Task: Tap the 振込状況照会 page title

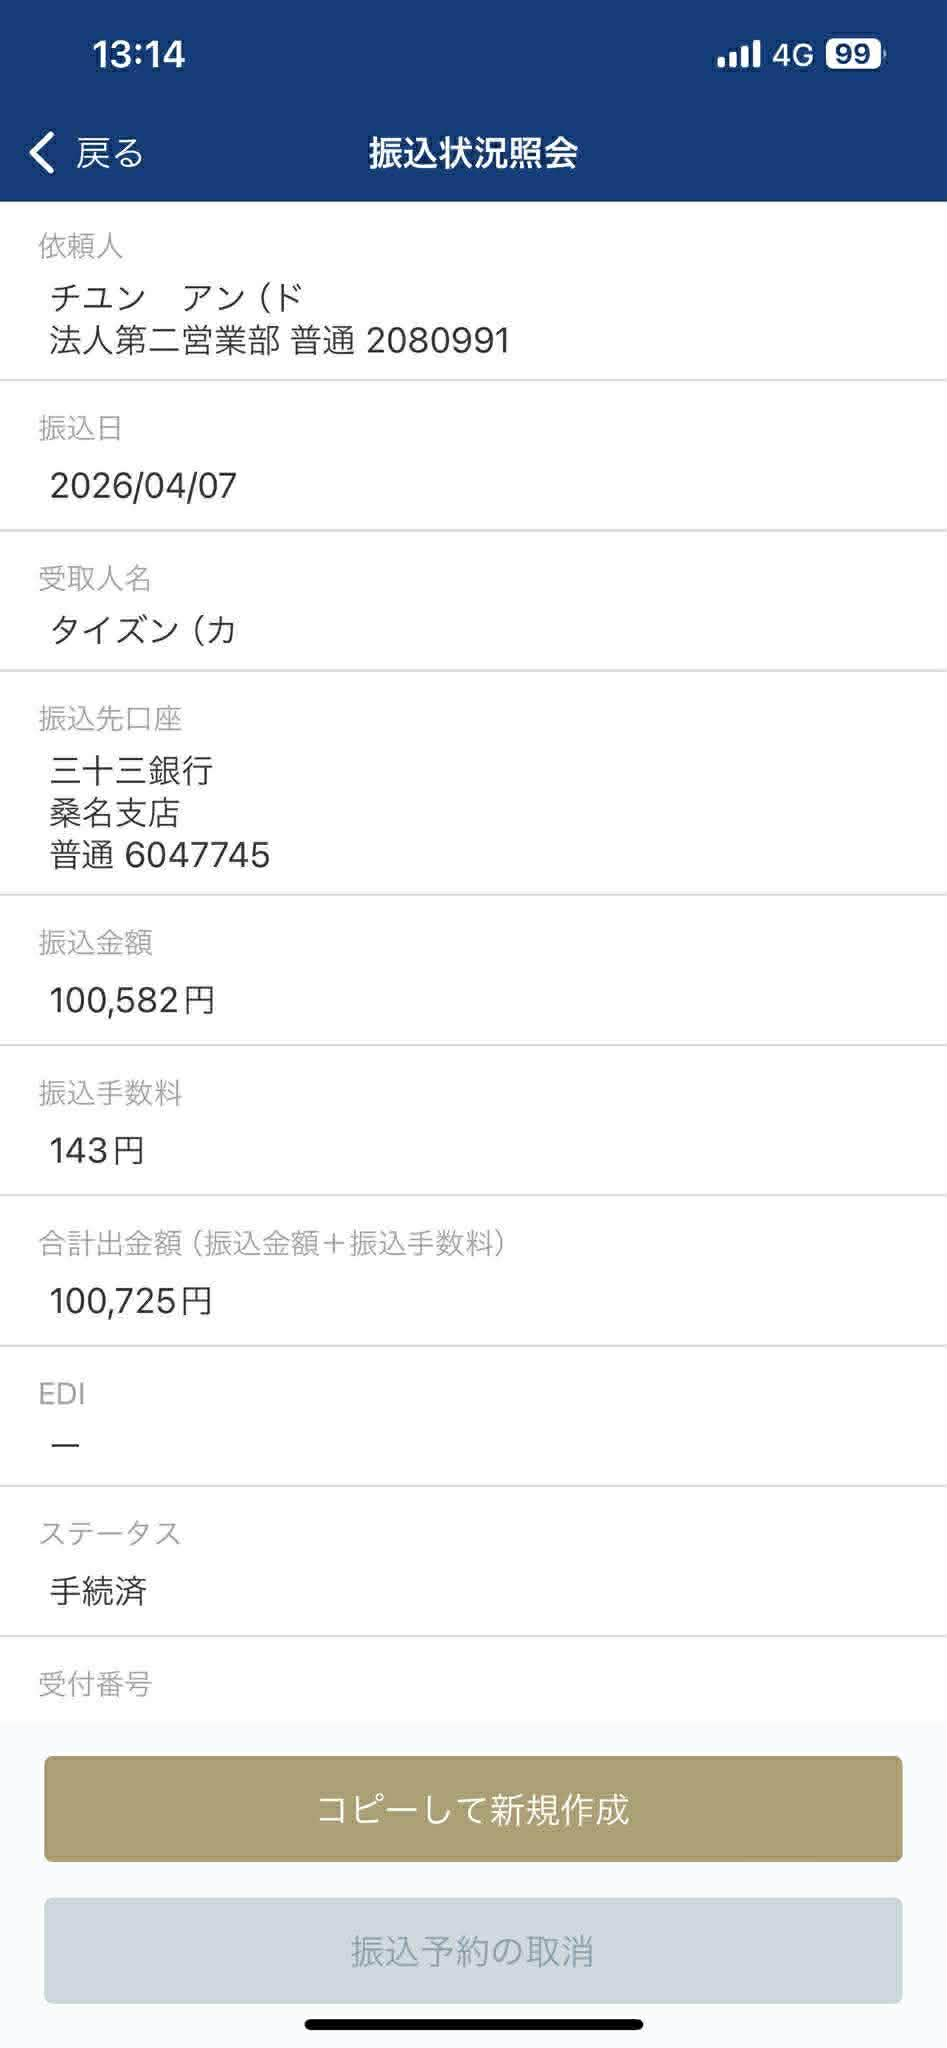Action: [x=473, y=153]
